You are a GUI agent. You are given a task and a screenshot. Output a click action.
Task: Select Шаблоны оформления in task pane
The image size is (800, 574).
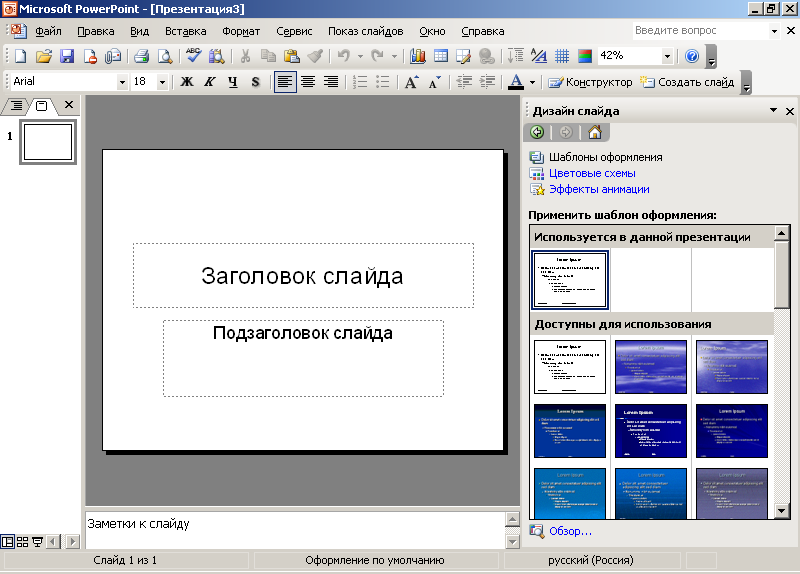[605, 157]
